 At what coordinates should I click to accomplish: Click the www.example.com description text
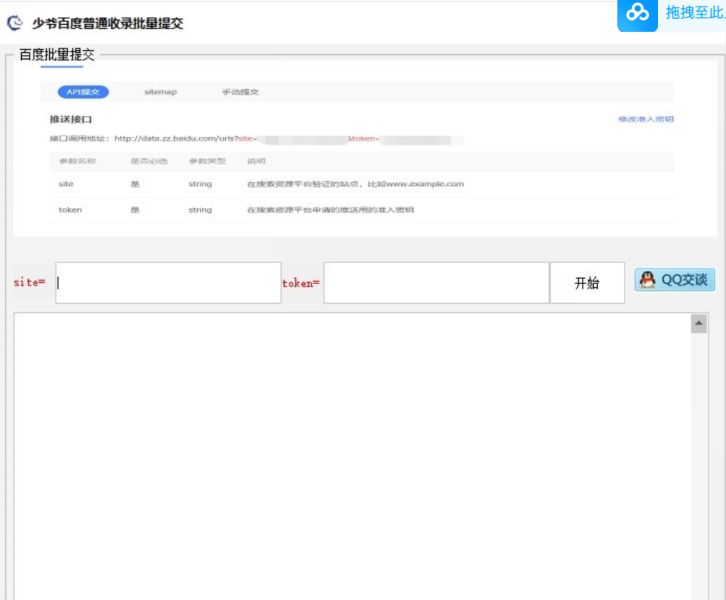tap(356, 184)
